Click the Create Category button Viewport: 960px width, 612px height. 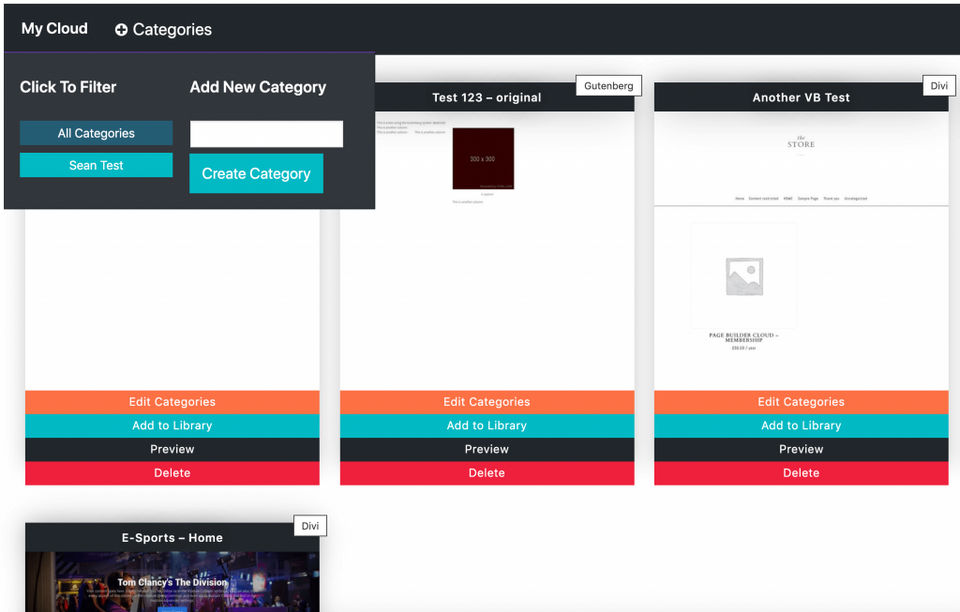click(x=256, y=174)
